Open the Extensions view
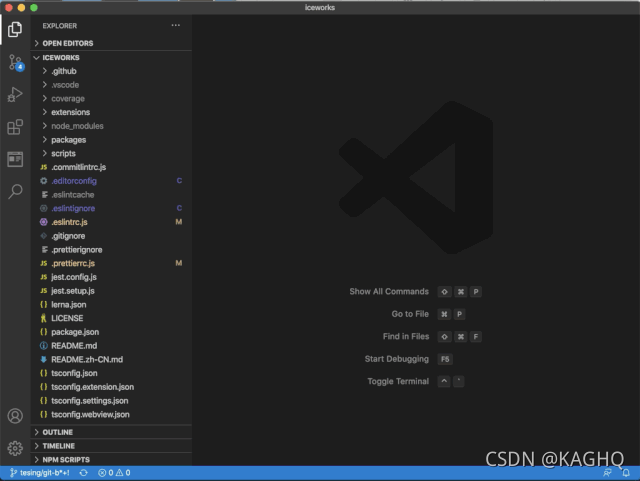This screenshot has height=481, width=640. (15, 127)
